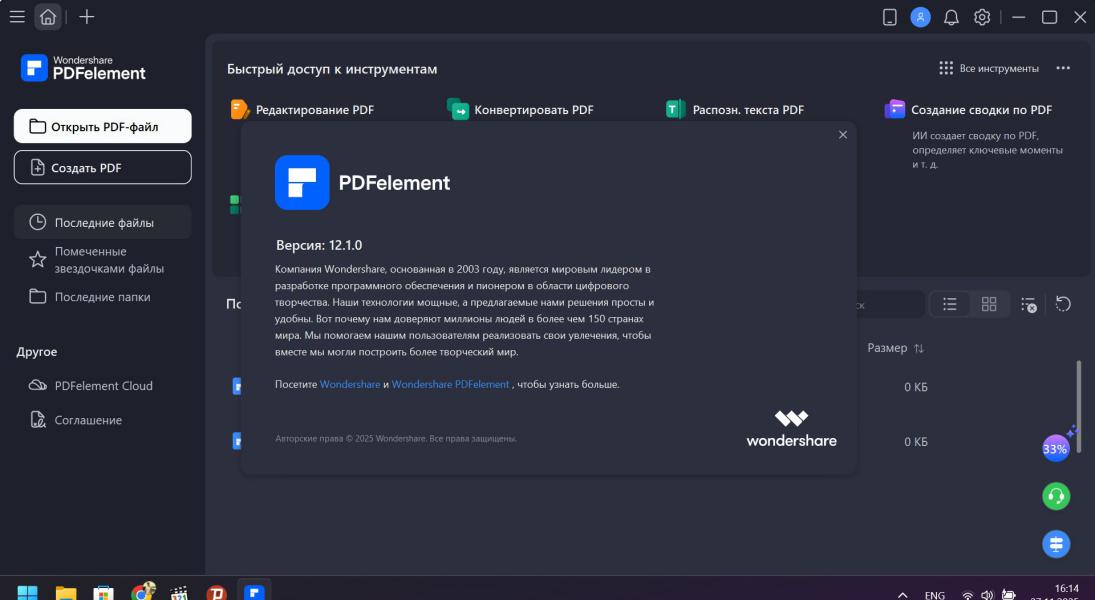Expand the three-dots more options menu
The image size is (1095, 600).
point(1063,68)
